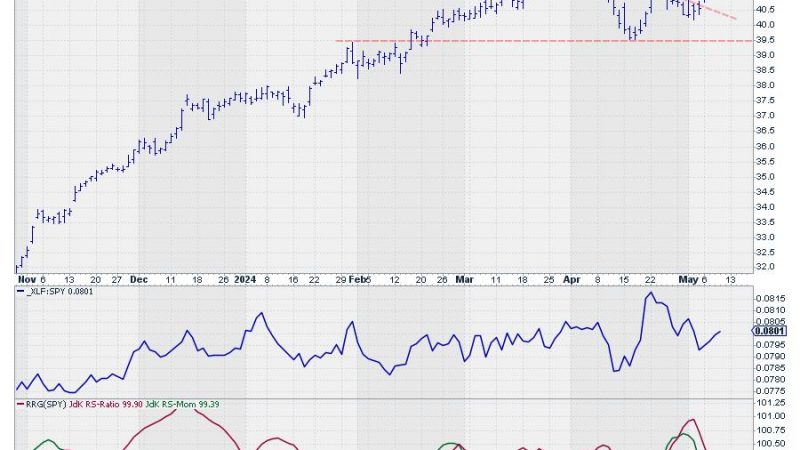Click the 'Apr' date axis label
Image resolution: width=800 pixels, height=450 pixels.
(x=572, y=280)
